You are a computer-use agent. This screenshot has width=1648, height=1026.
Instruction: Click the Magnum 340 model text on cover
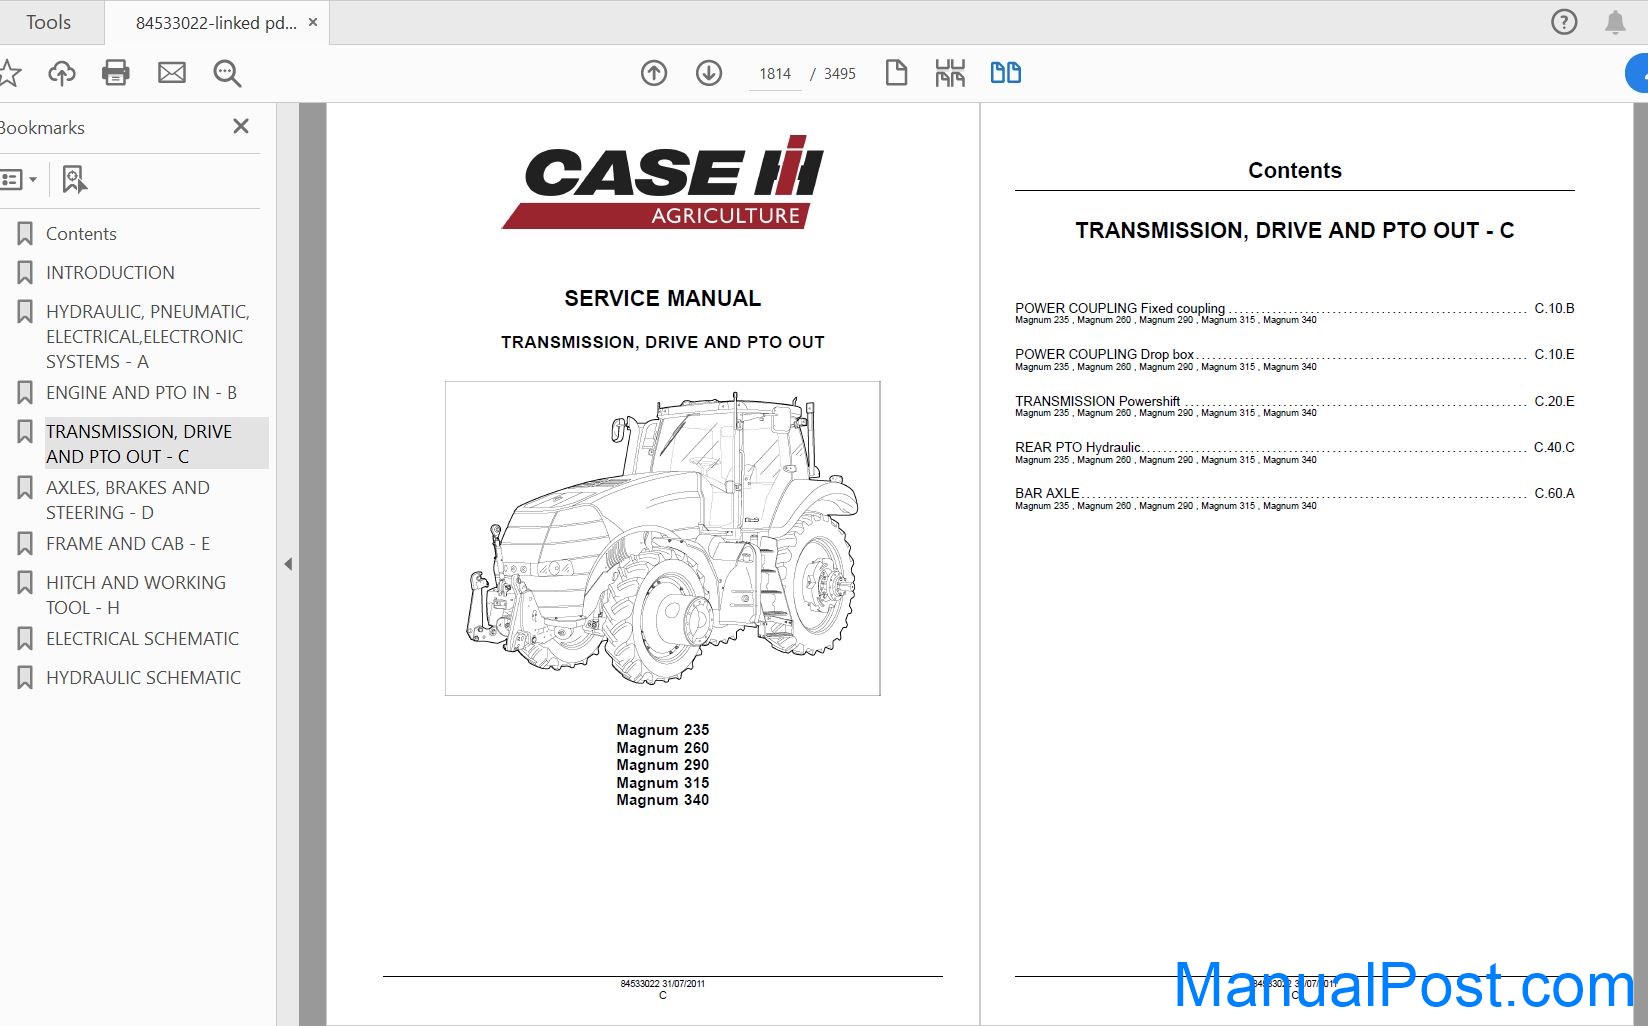(x=662, y=800)
